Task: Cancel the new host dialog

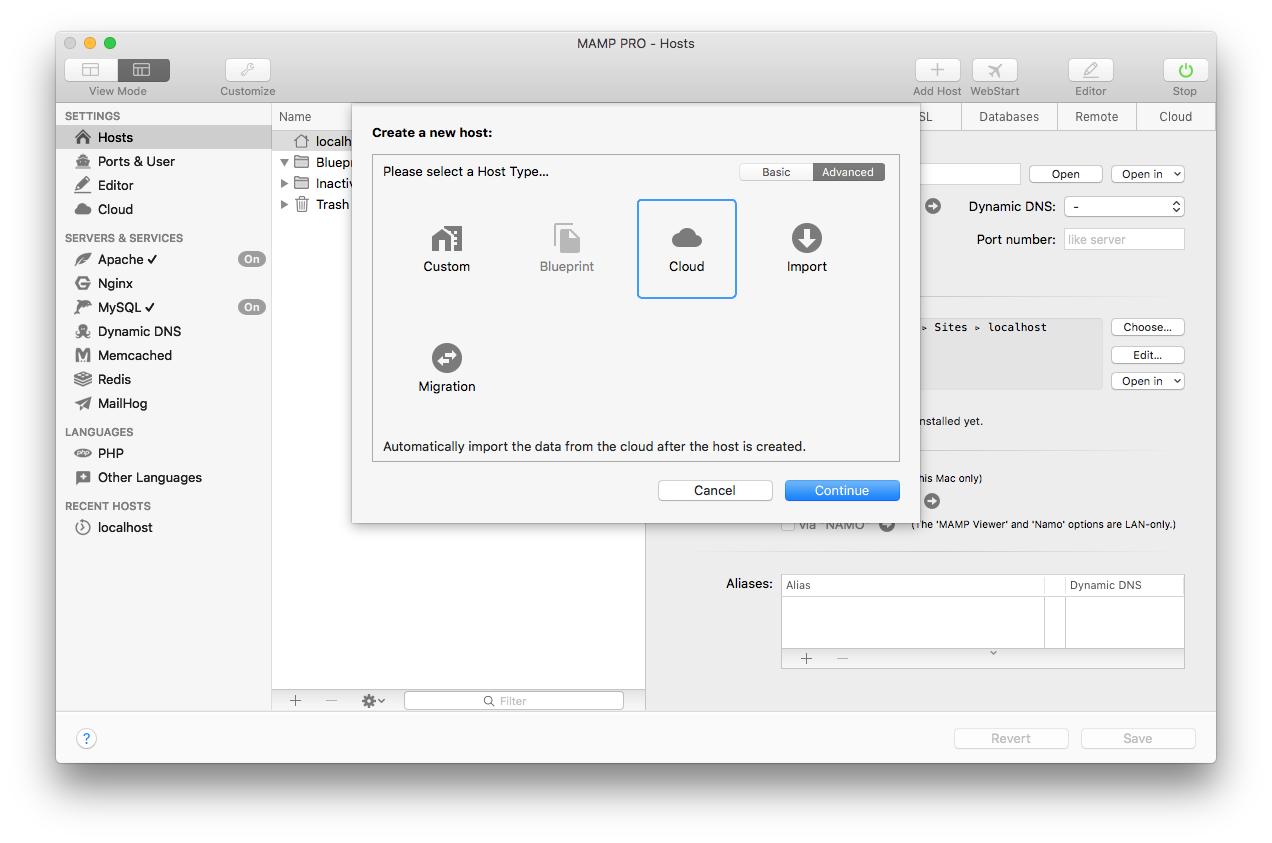Action: pos(715,490)
